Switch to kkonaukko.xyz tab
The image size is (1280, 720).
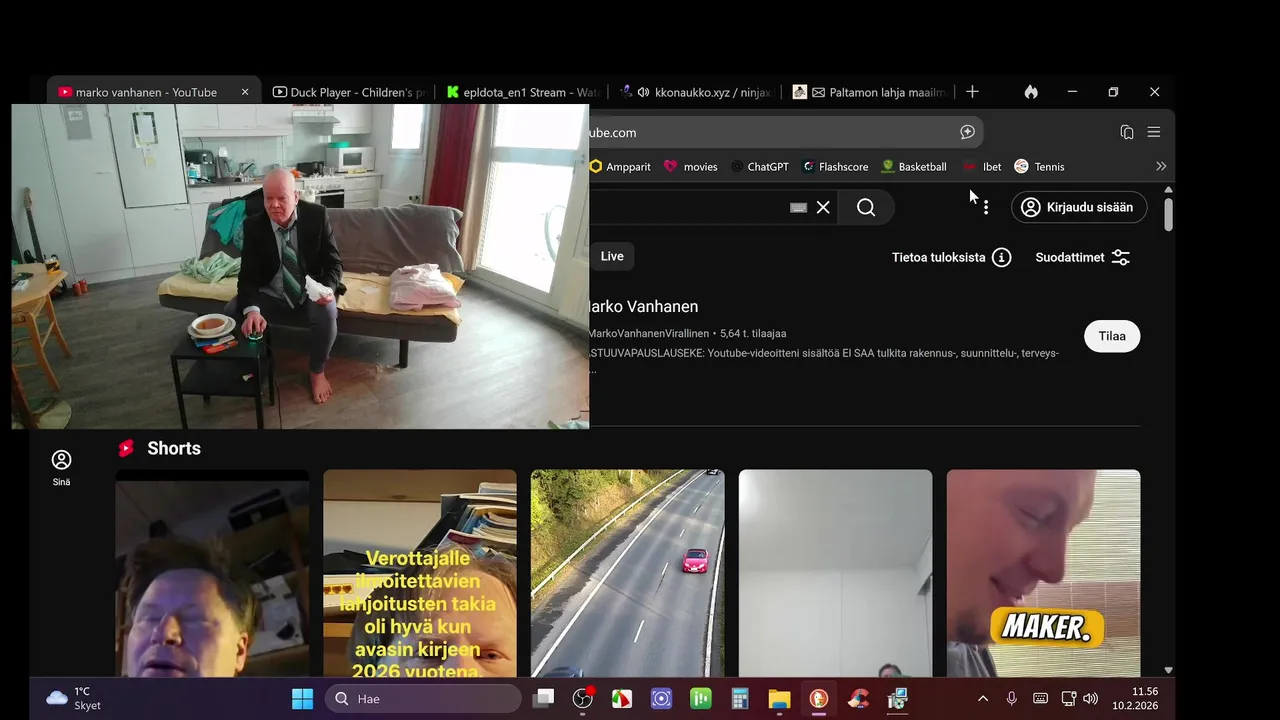pos(695,92)
